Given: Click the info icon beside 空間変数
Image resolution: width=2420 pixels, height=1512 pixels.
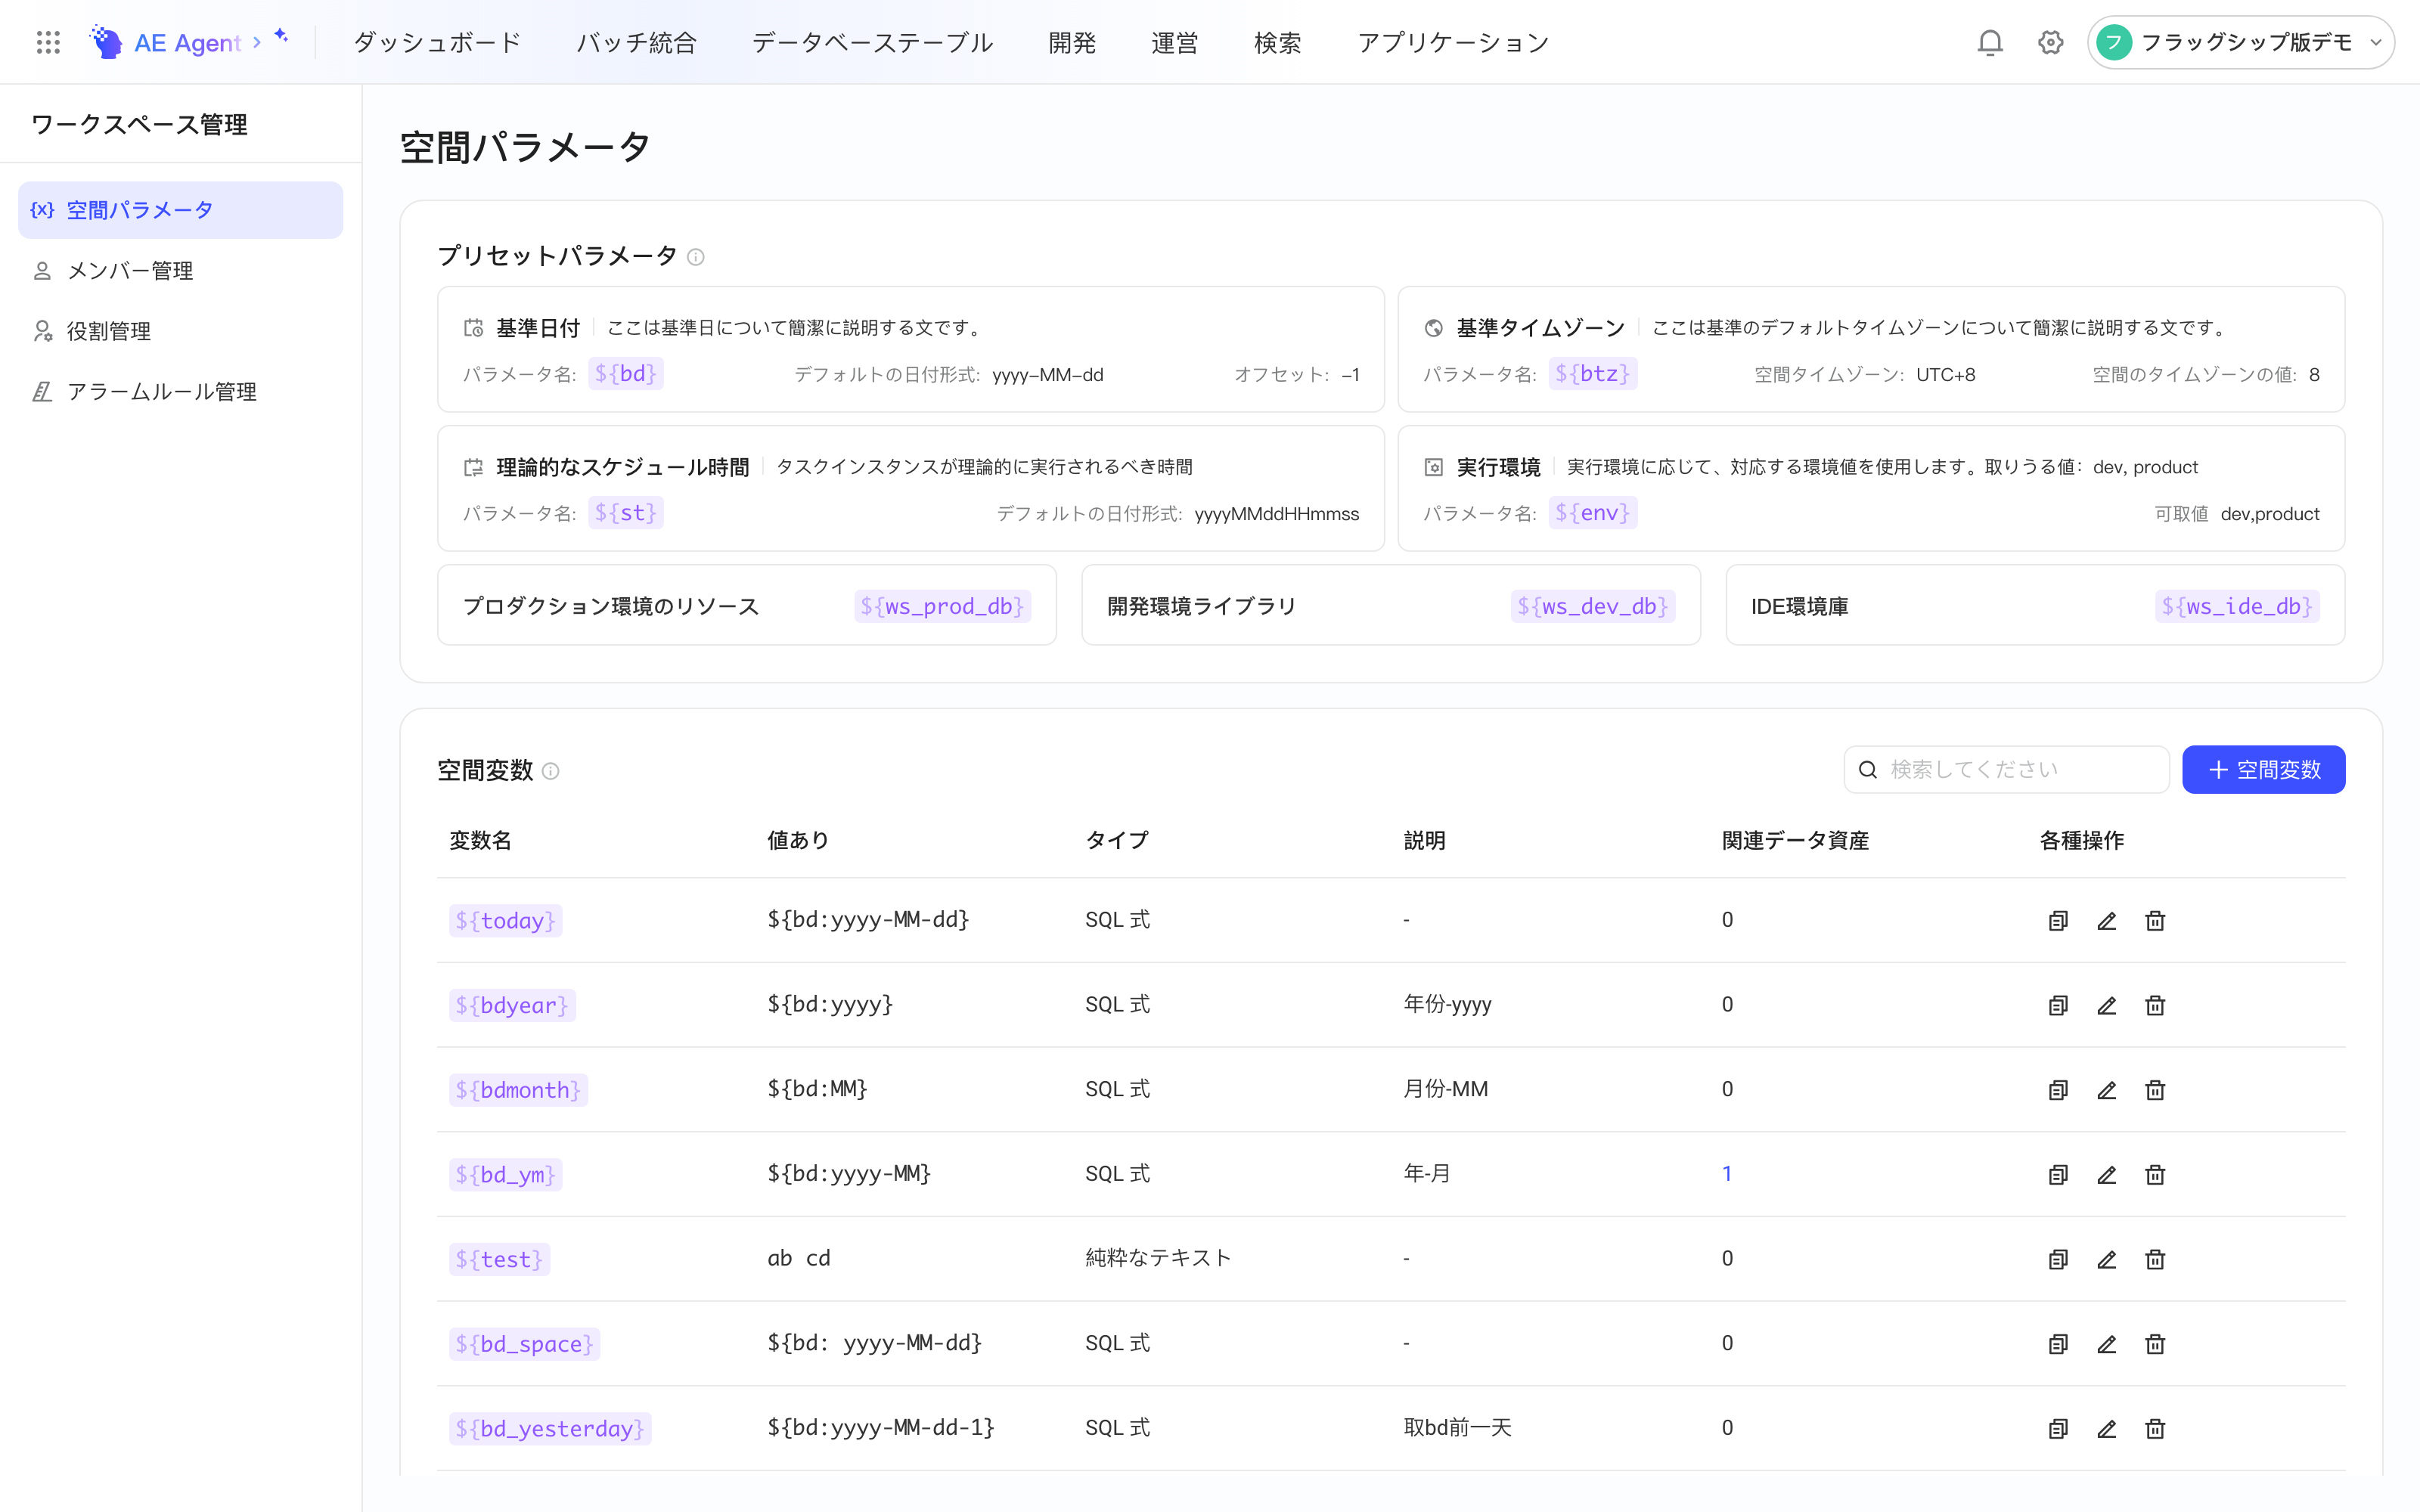Looking at the screenshot, I should 550,771.
